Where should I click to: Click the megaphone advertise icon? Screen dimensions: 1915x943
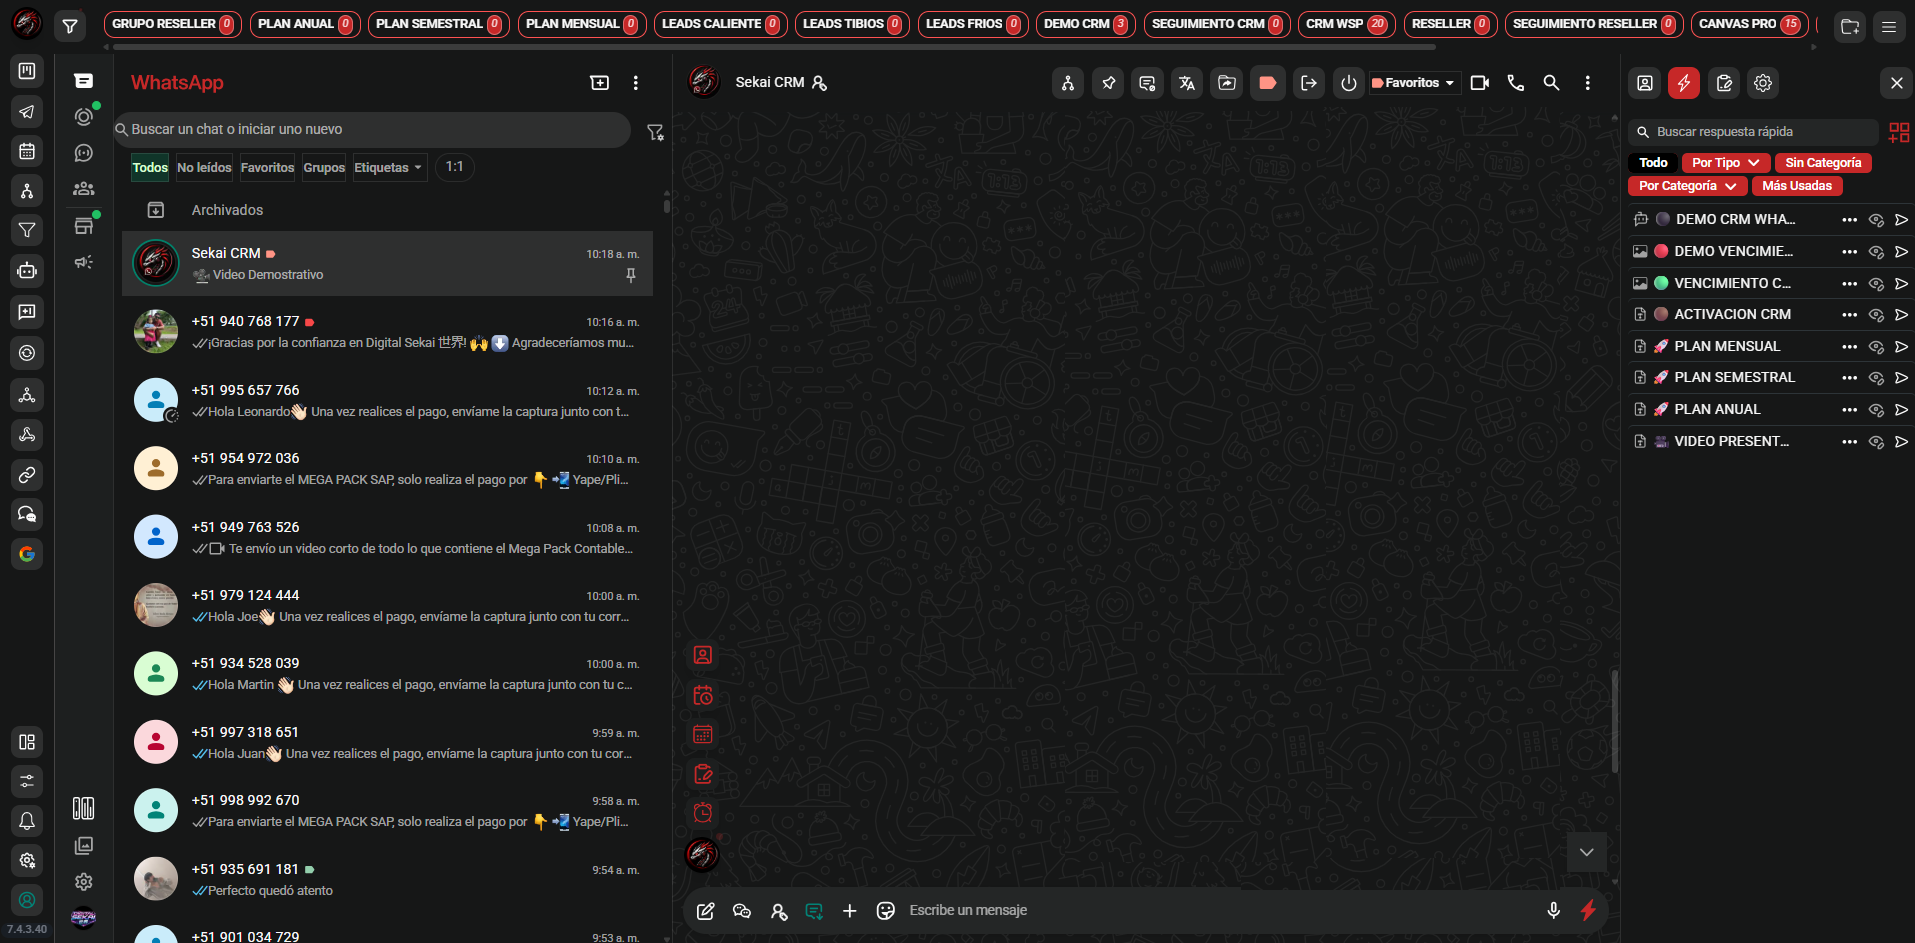tap(84, 262)
